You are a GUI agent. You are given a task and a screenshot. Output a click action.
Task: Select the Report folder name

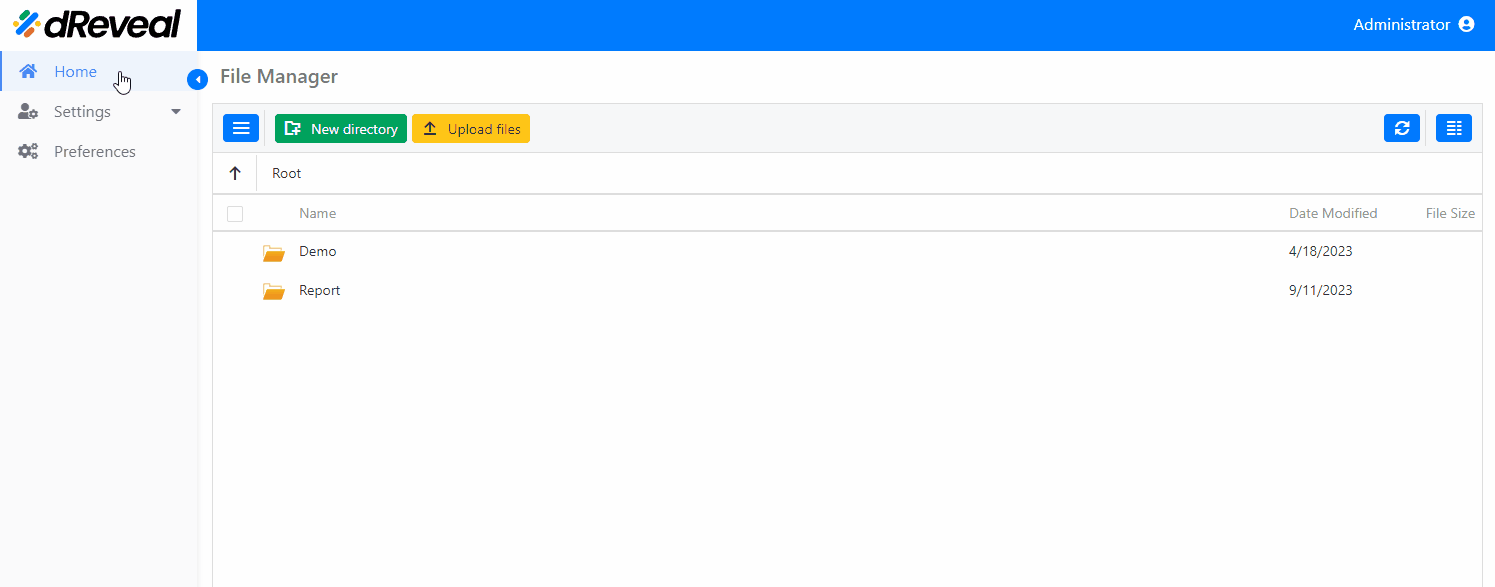pos(320,290)
